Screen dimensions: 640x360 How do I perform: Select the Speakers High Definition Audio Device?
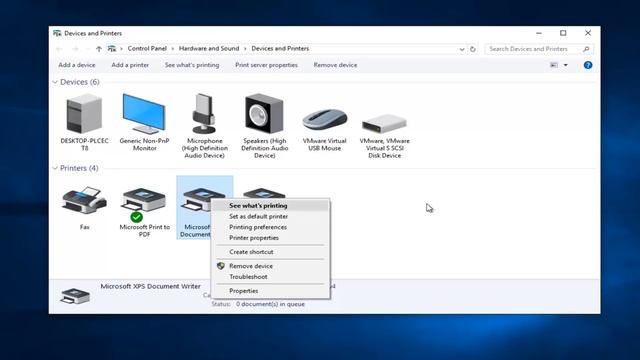click(264, 113)
